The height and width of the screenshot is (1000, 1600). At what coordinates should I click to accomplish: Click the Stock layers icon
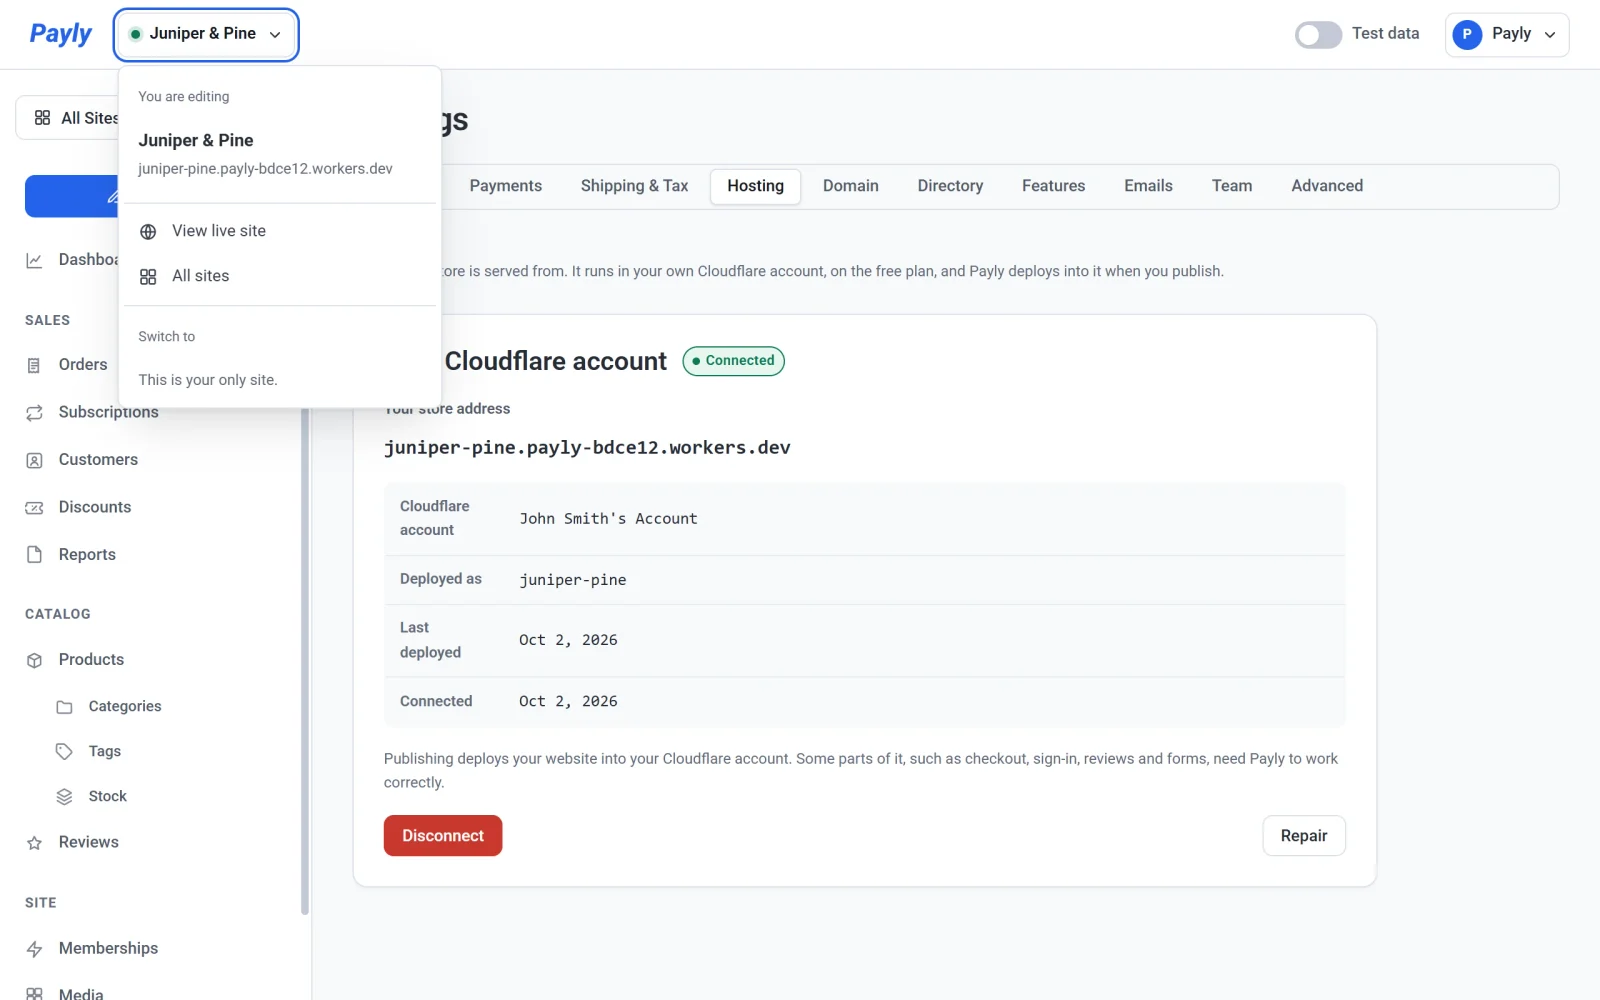(x=64, y=797)
